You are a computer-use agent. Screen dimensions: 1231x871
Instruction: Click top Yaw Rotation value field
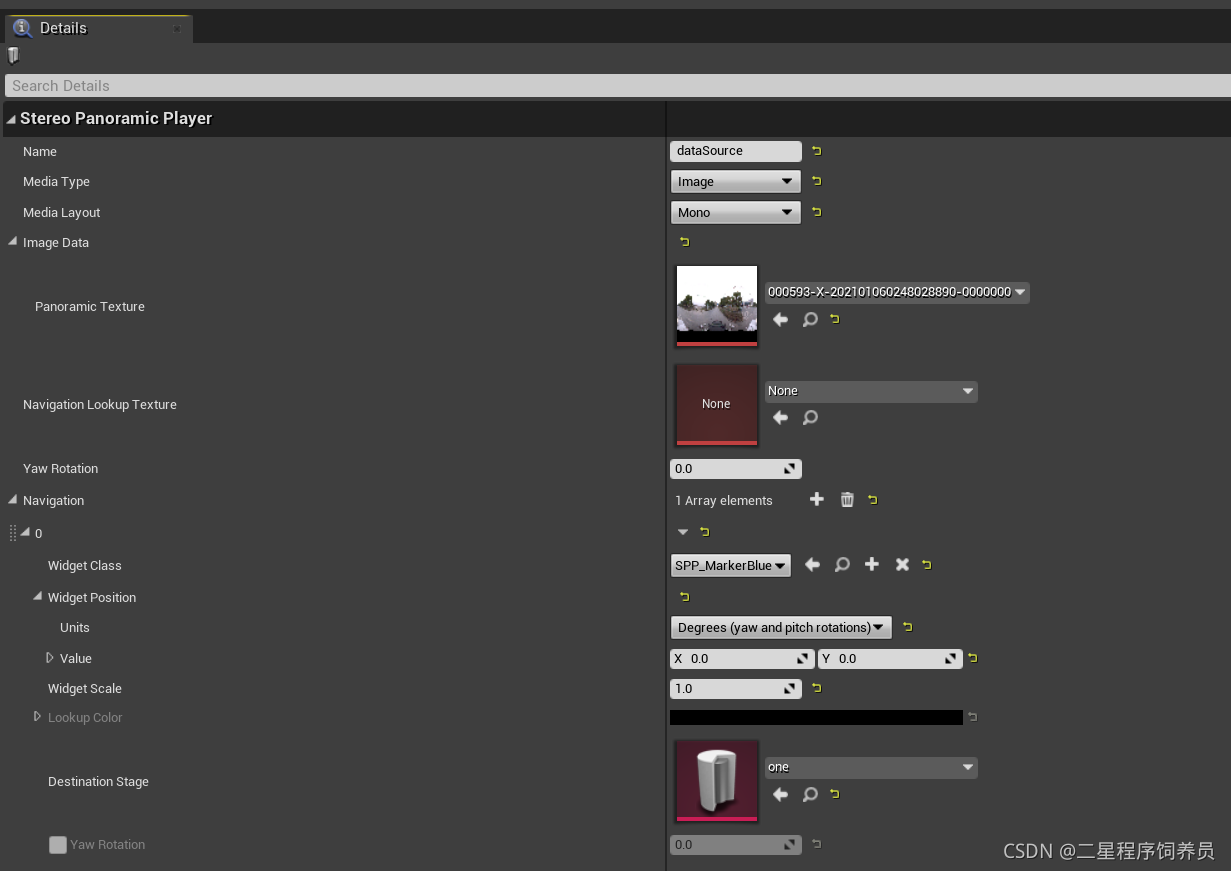(x=736, y=468)
